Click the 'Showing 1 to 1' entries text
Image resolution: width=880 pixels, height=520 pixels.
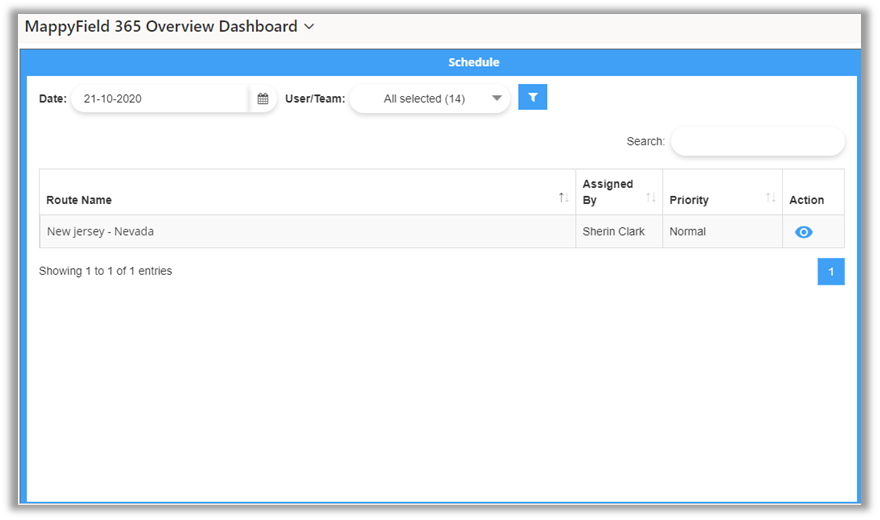click(x=105, y=271)
